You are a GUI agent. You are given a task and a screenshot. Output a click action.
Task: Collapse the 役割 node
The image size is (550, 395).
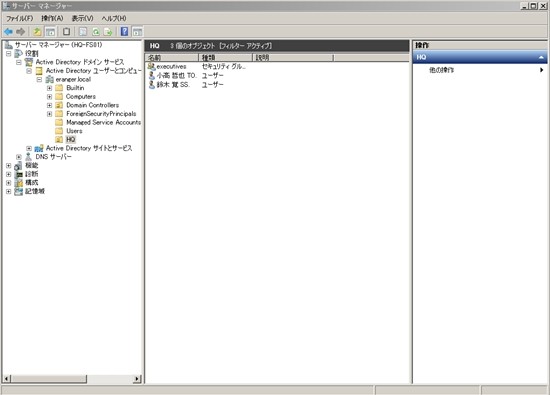coord(9,54)
